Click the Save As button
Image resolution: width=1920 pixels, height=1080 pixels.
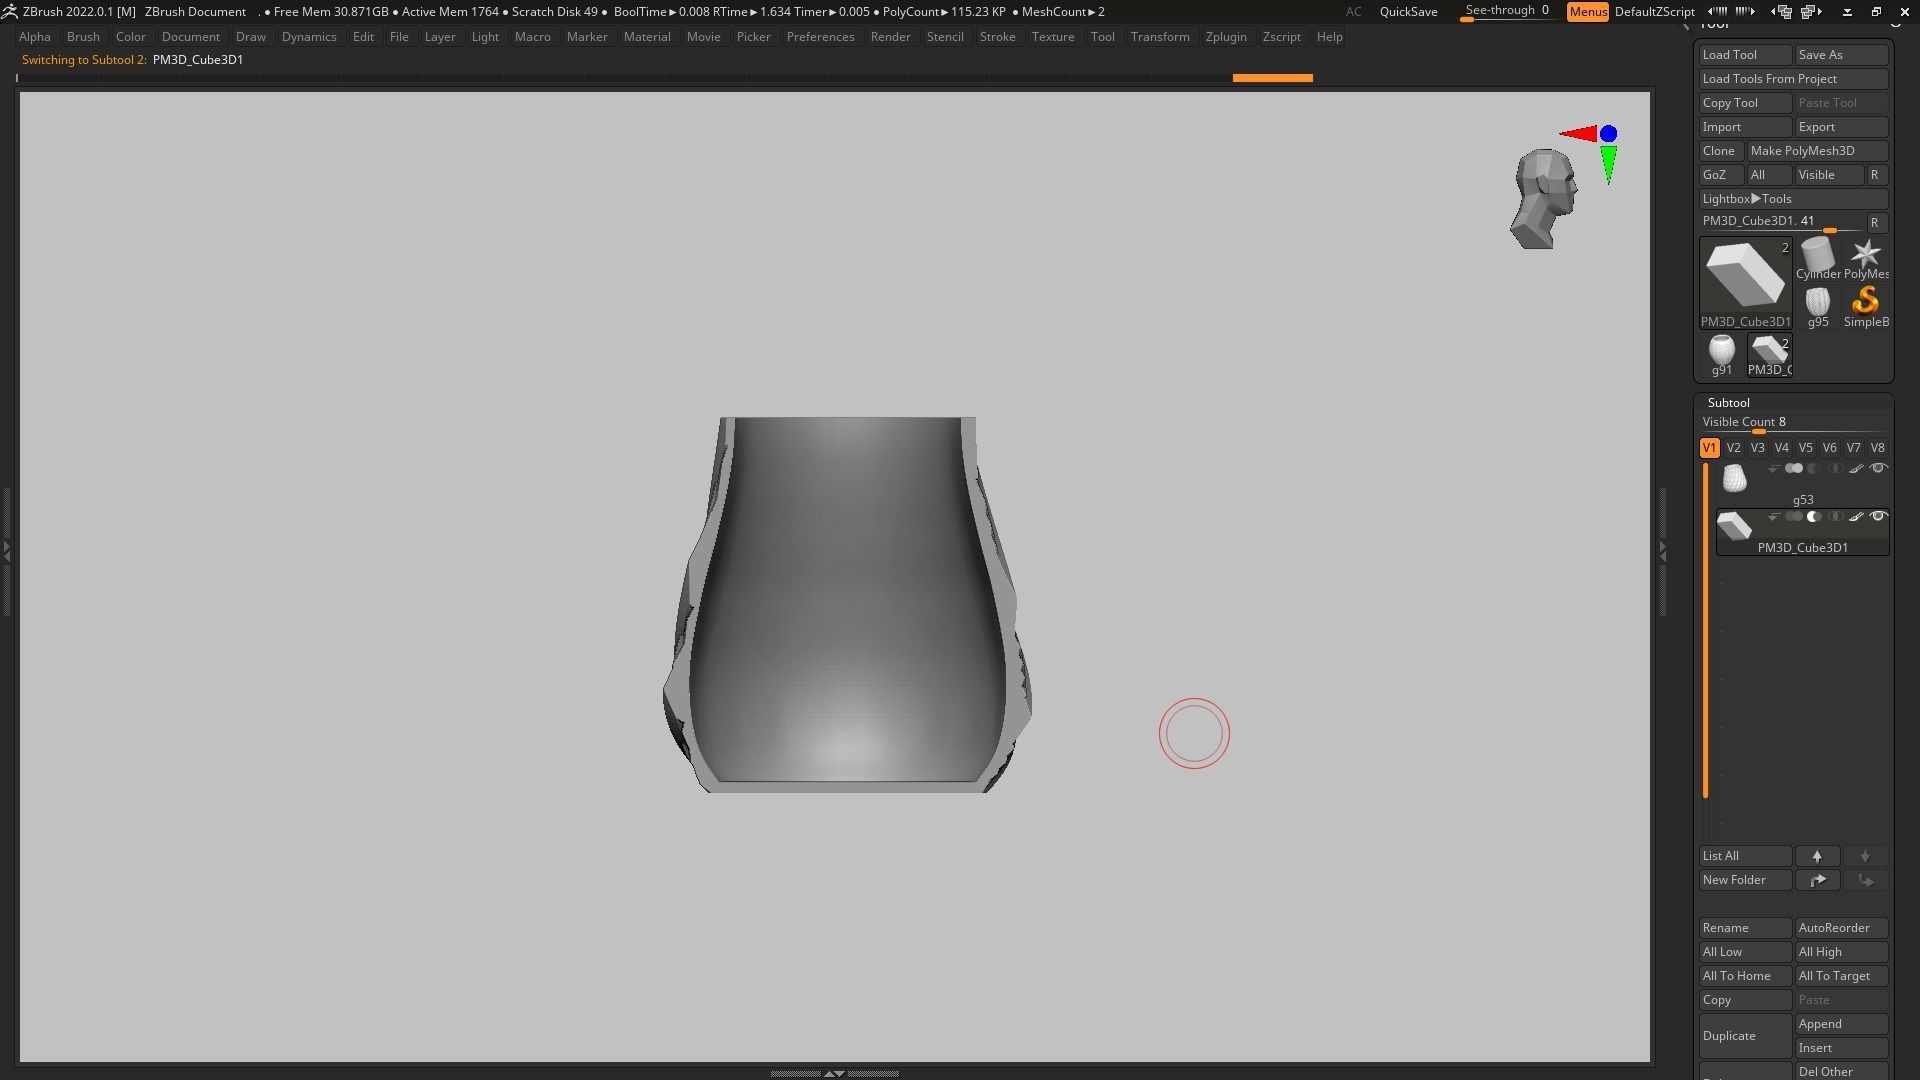pyautogui.click(x=1841, y=55)
